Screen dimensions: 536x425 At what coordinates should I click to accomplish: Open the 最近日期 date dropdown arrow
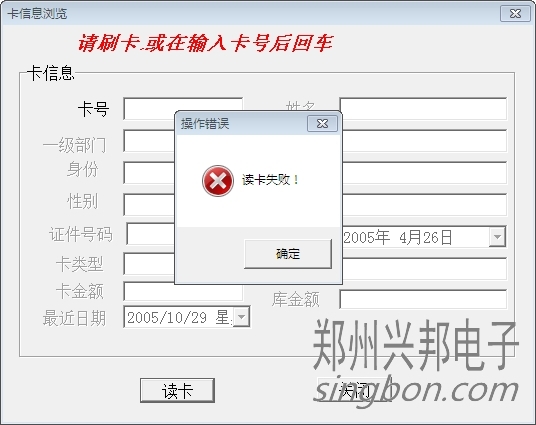point(241,317)
